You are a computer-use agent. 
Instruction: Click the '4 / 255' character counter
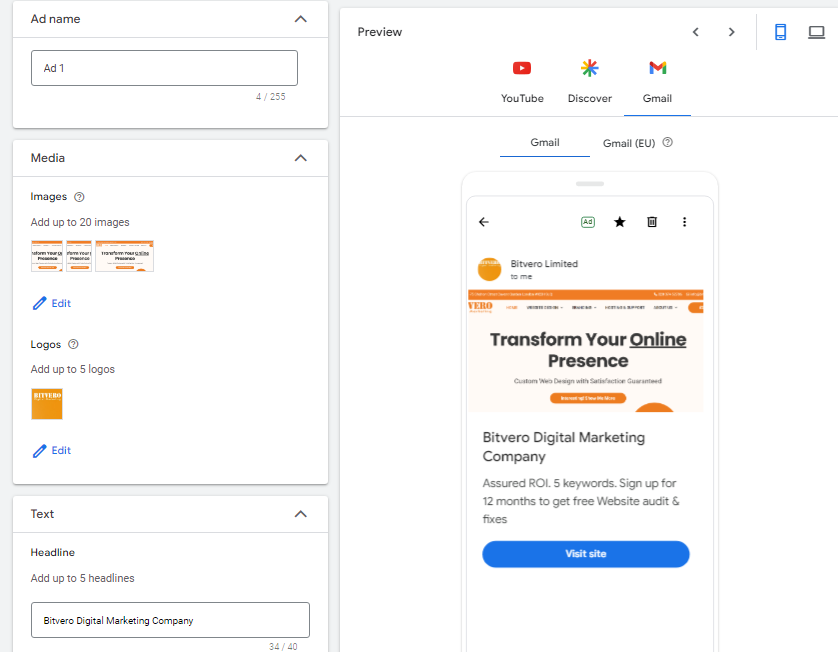coord(270,97)
